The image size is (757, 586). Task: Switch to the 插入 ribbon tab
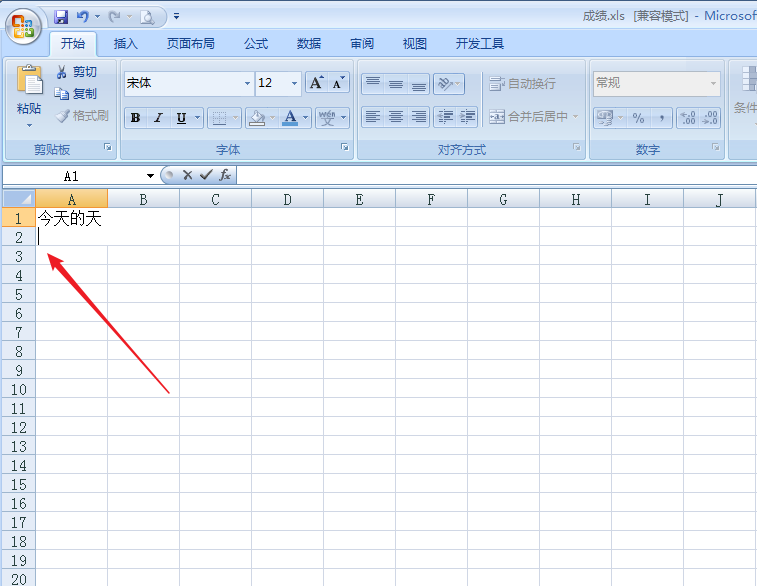[126, 44]
